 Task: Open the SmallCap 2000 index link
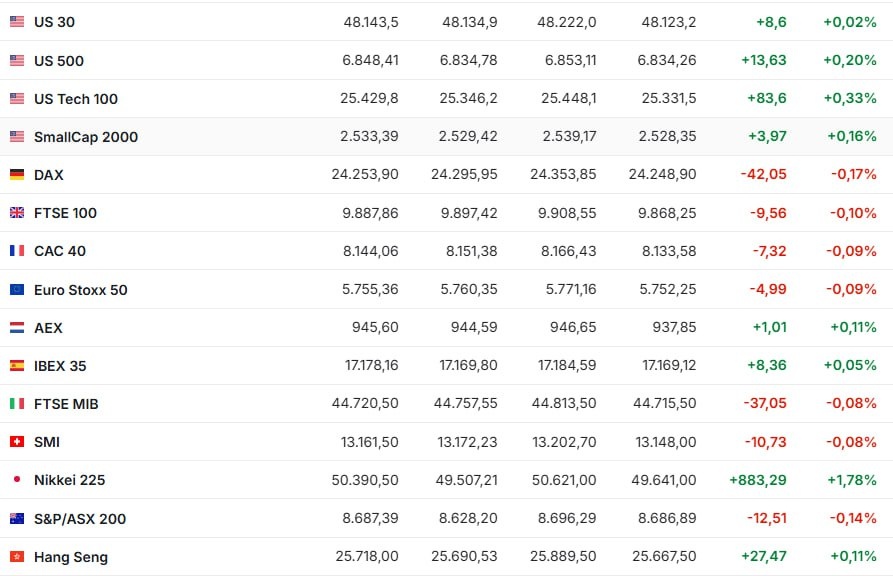coord(86,137)
